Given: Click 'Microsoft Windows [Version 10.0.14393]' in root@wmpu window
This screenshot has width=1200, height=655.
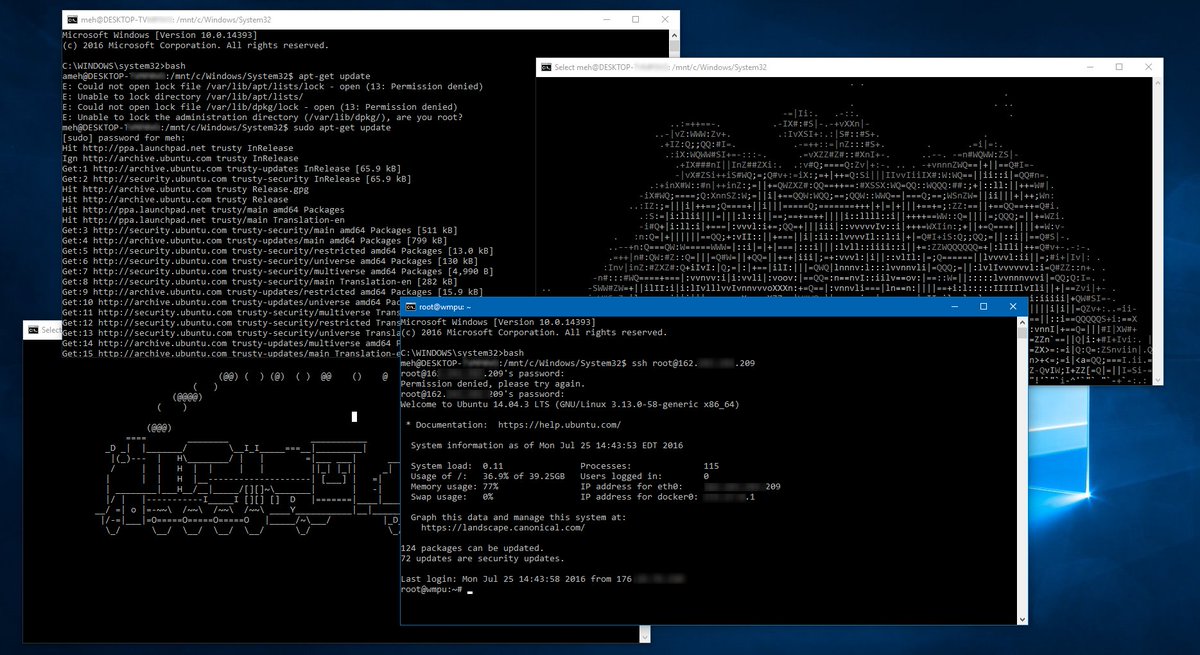Looking at the screenshot, I should (x=498, y=321).
